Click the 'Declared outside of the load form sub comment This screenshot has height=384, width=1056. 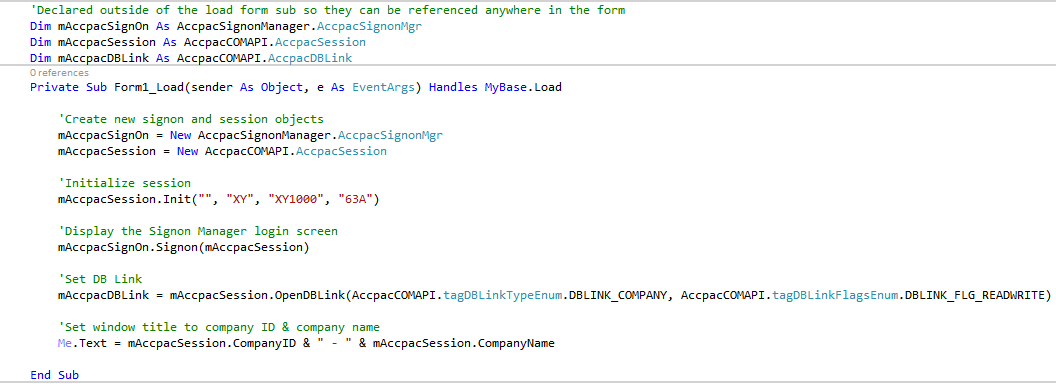click(x=327, y=10)
